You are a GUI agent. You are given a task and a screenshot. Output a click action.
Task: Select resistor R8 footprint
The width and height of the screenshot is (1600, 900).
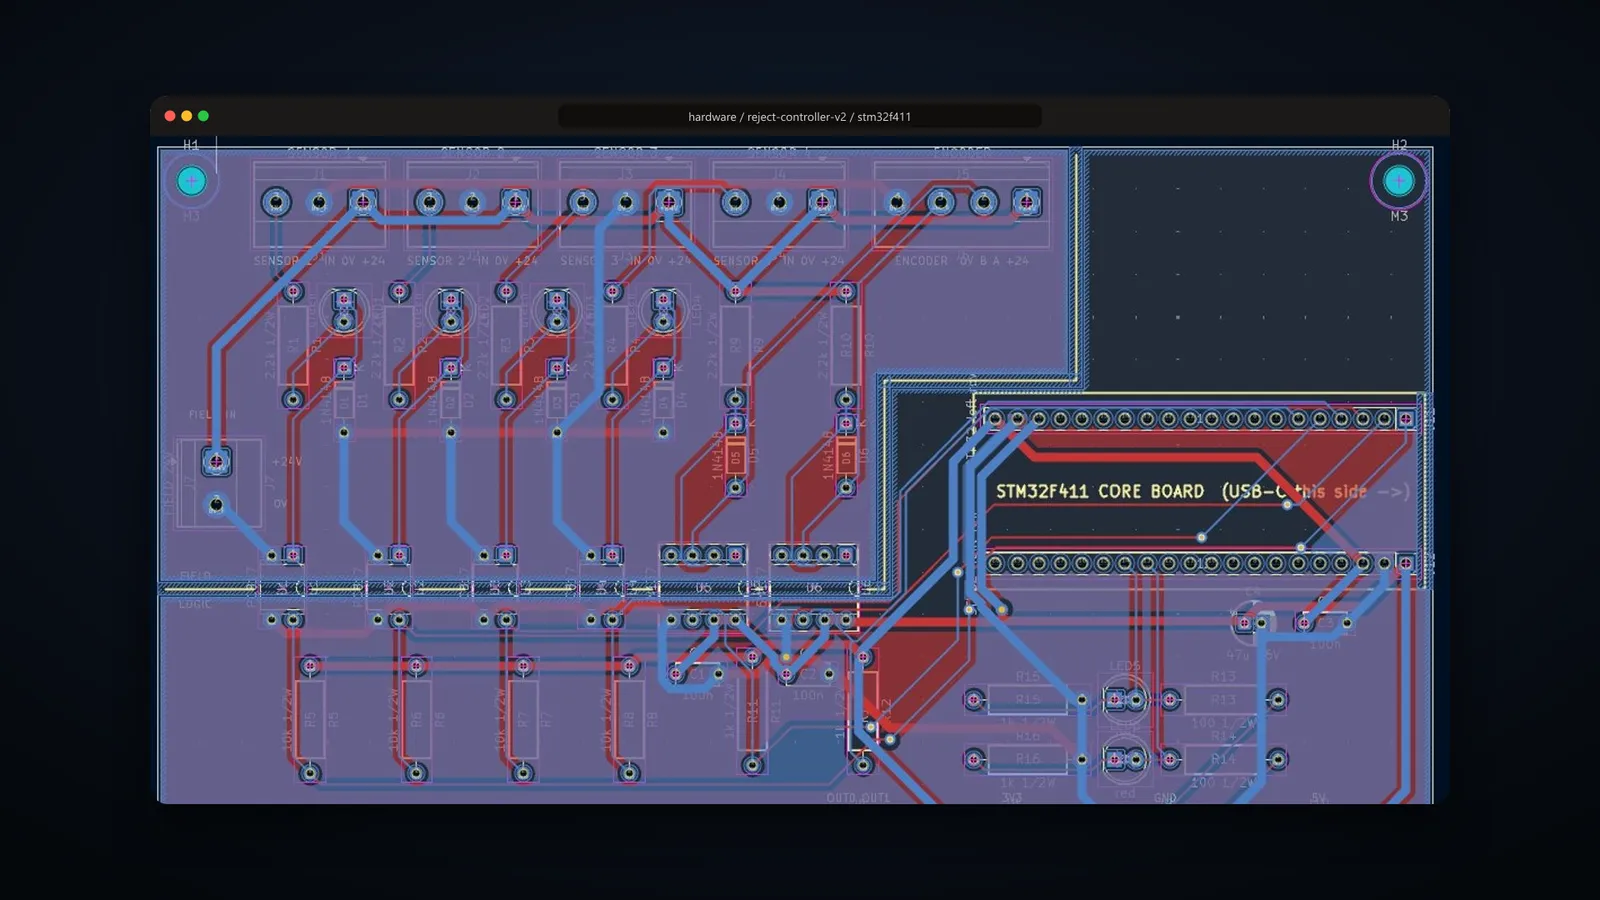[628, 719]
